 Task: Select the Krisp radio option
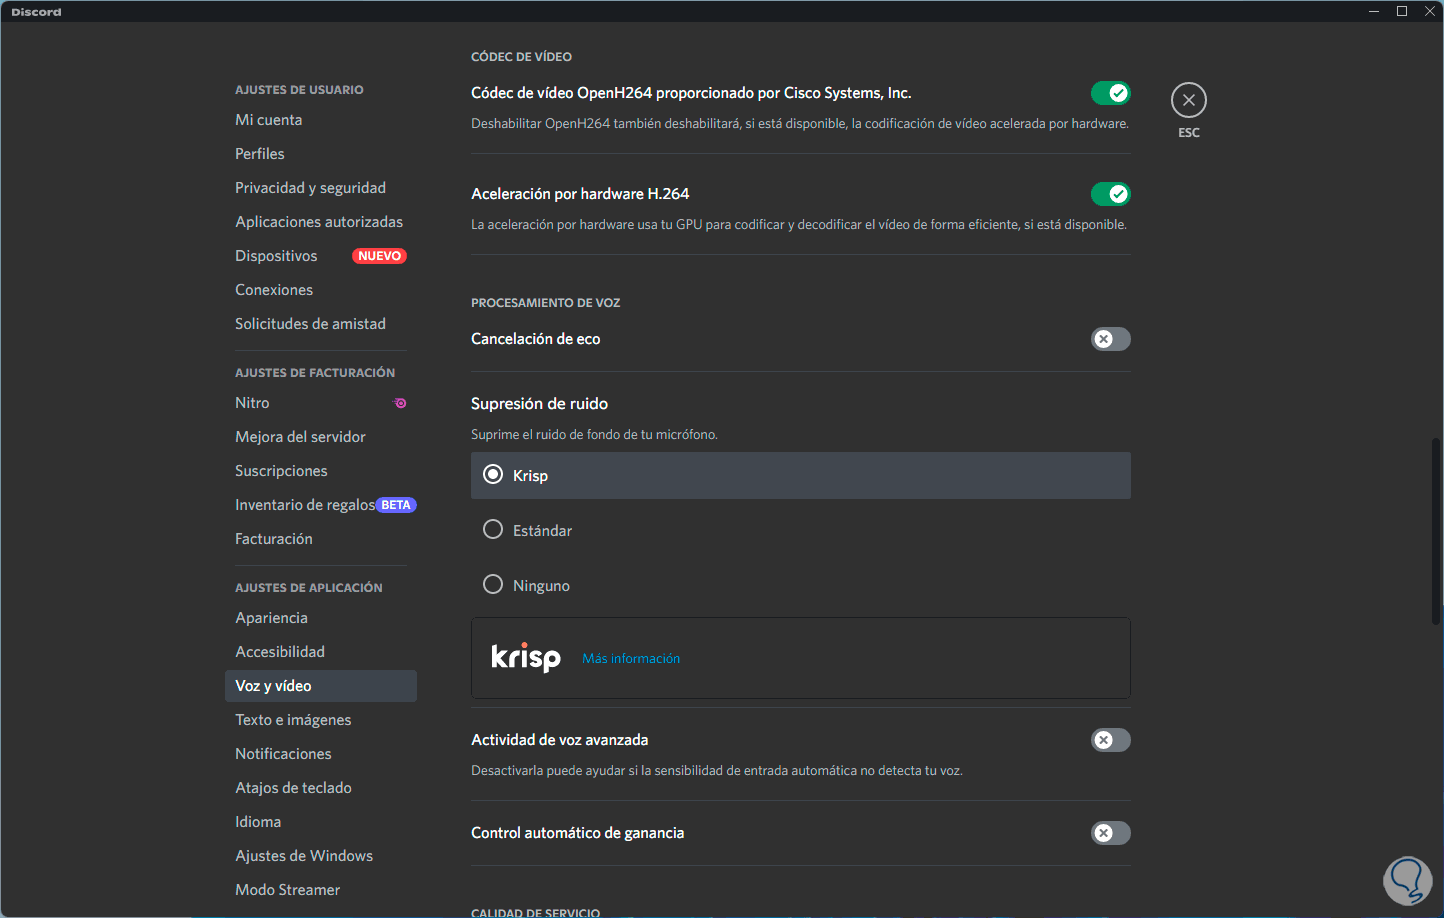pyautogui.click(x=493, y=475)
